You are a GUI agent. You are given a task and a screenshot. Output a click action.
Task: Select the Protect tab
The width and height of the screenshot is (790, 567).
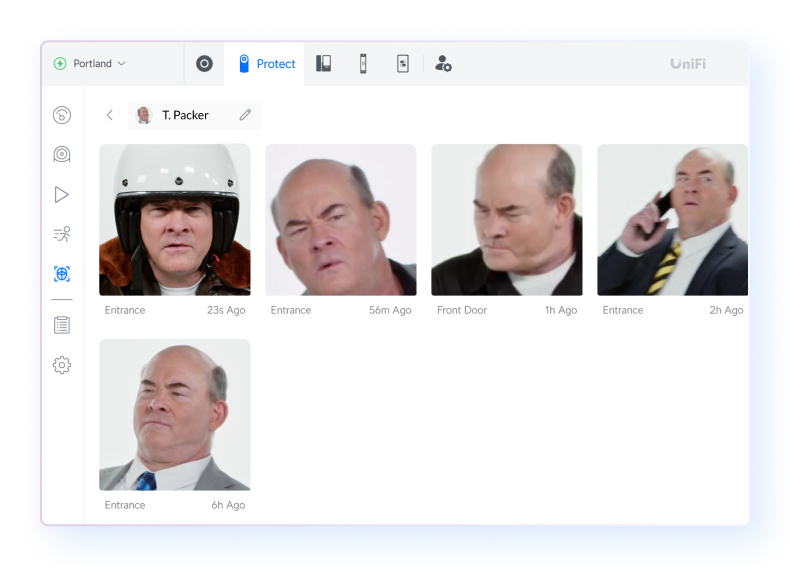tap(266, 64)
